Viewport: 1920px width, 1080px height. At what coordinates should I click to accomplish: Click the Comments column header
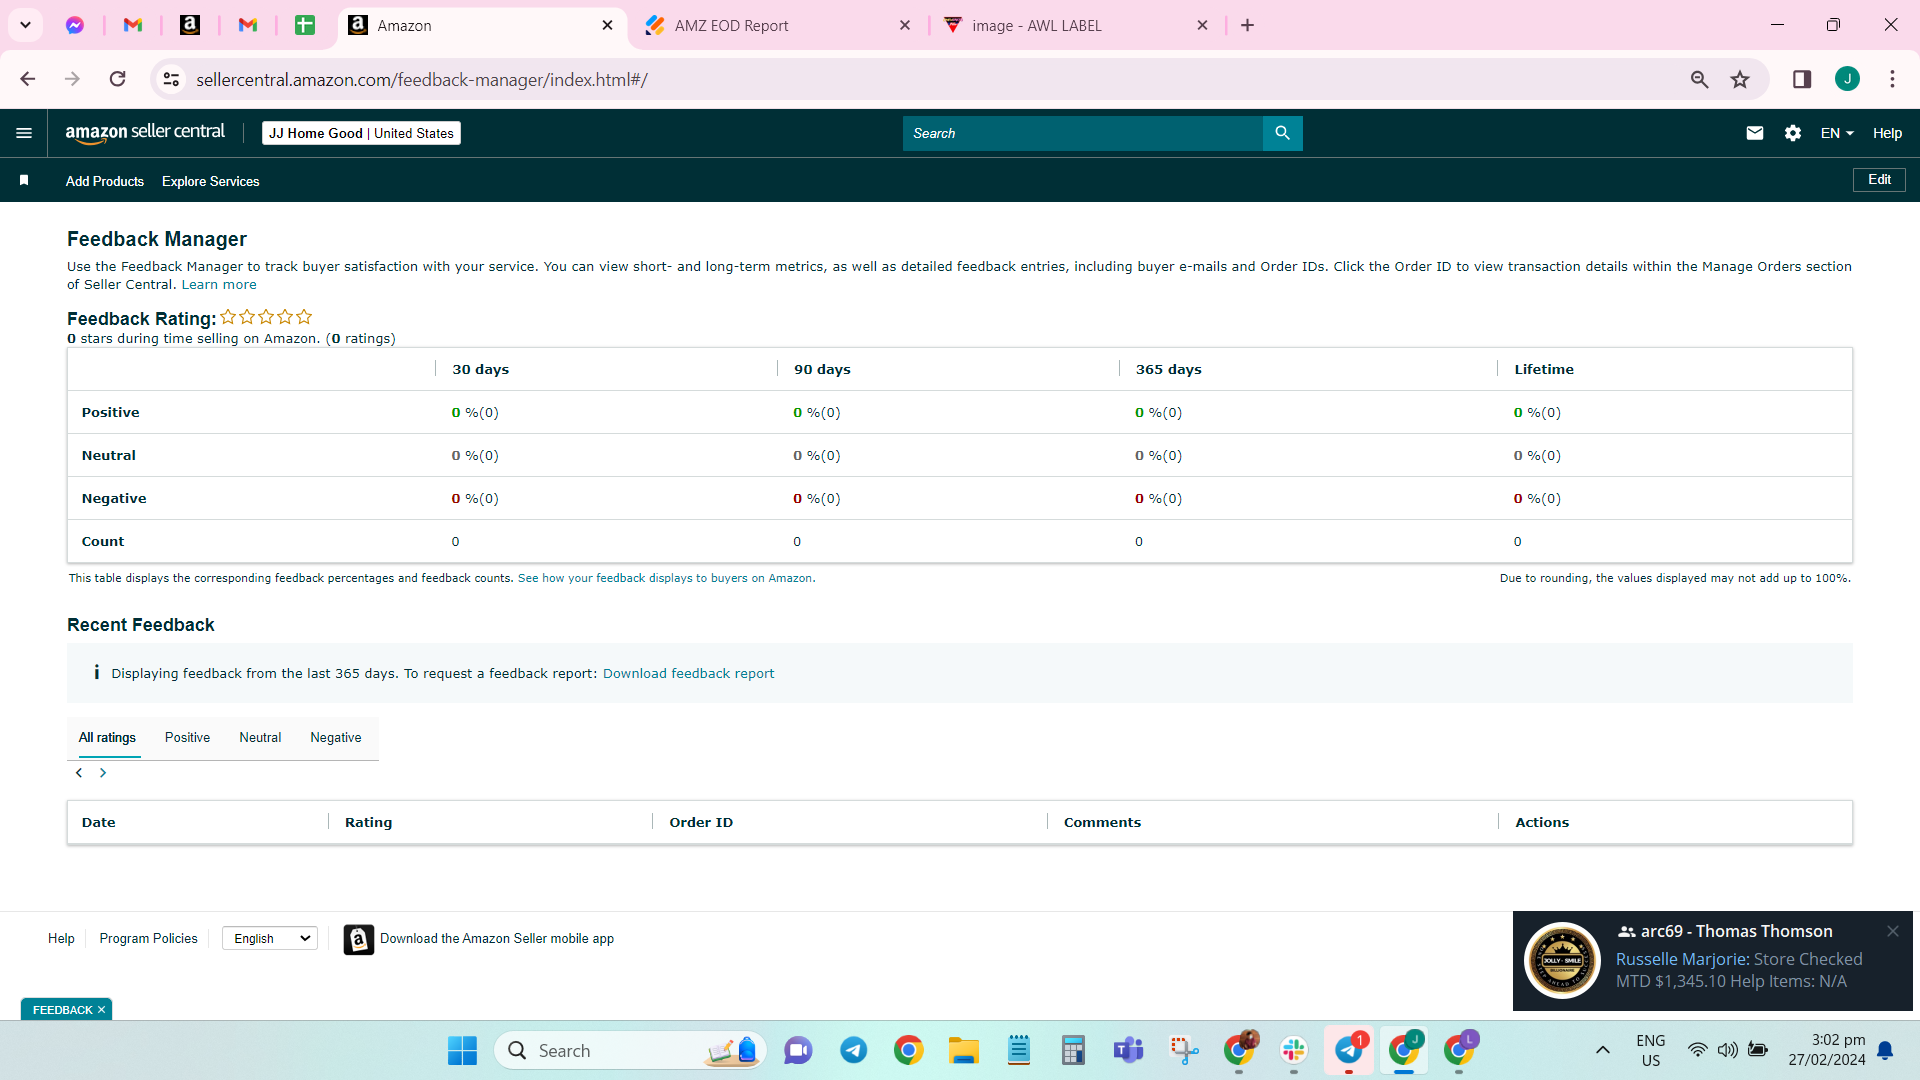(1102, 822)
